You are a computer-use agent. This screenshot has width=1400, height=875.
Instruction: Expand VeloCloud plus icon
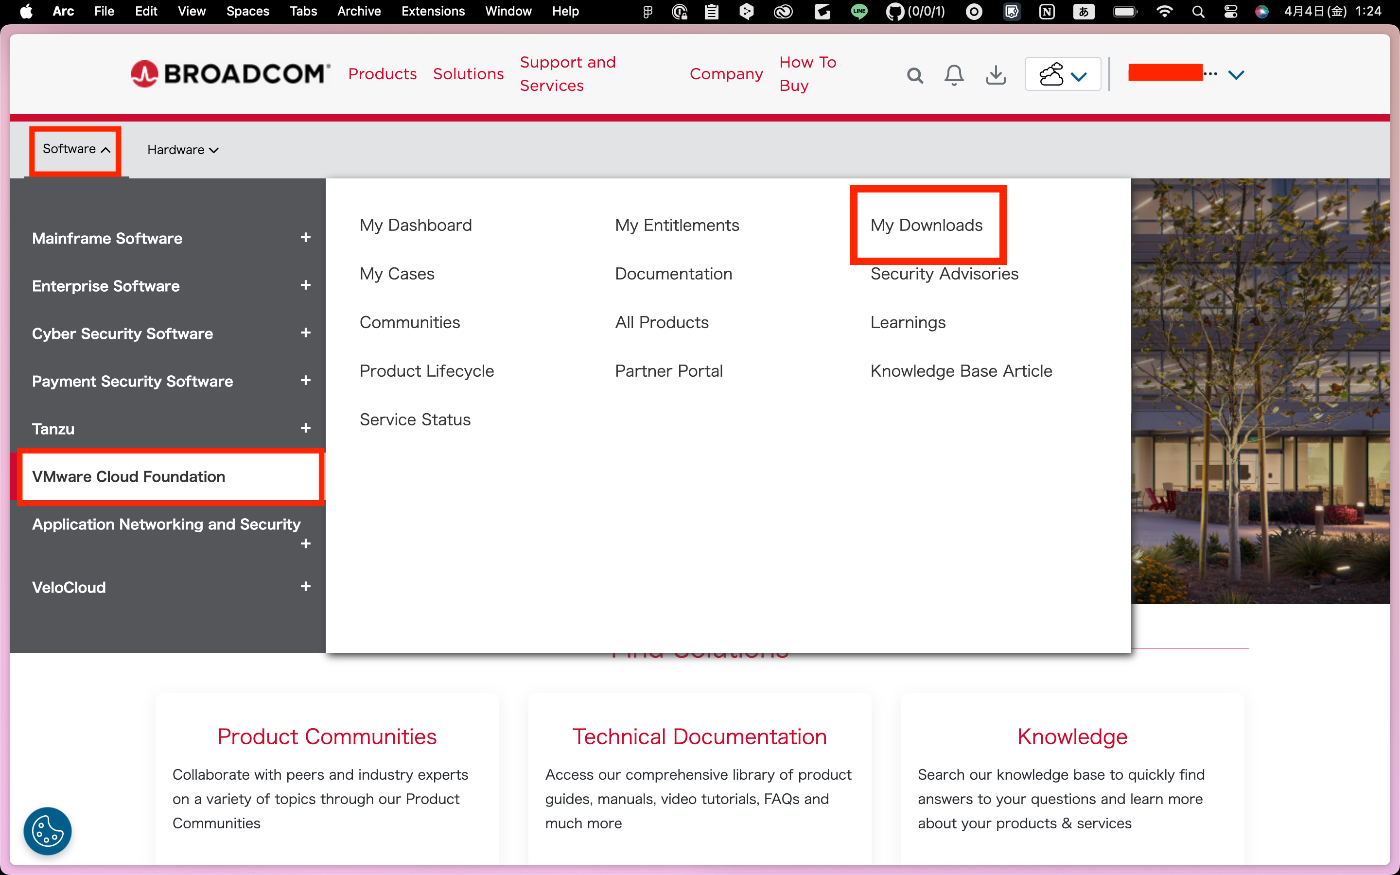tap(306, 587)
